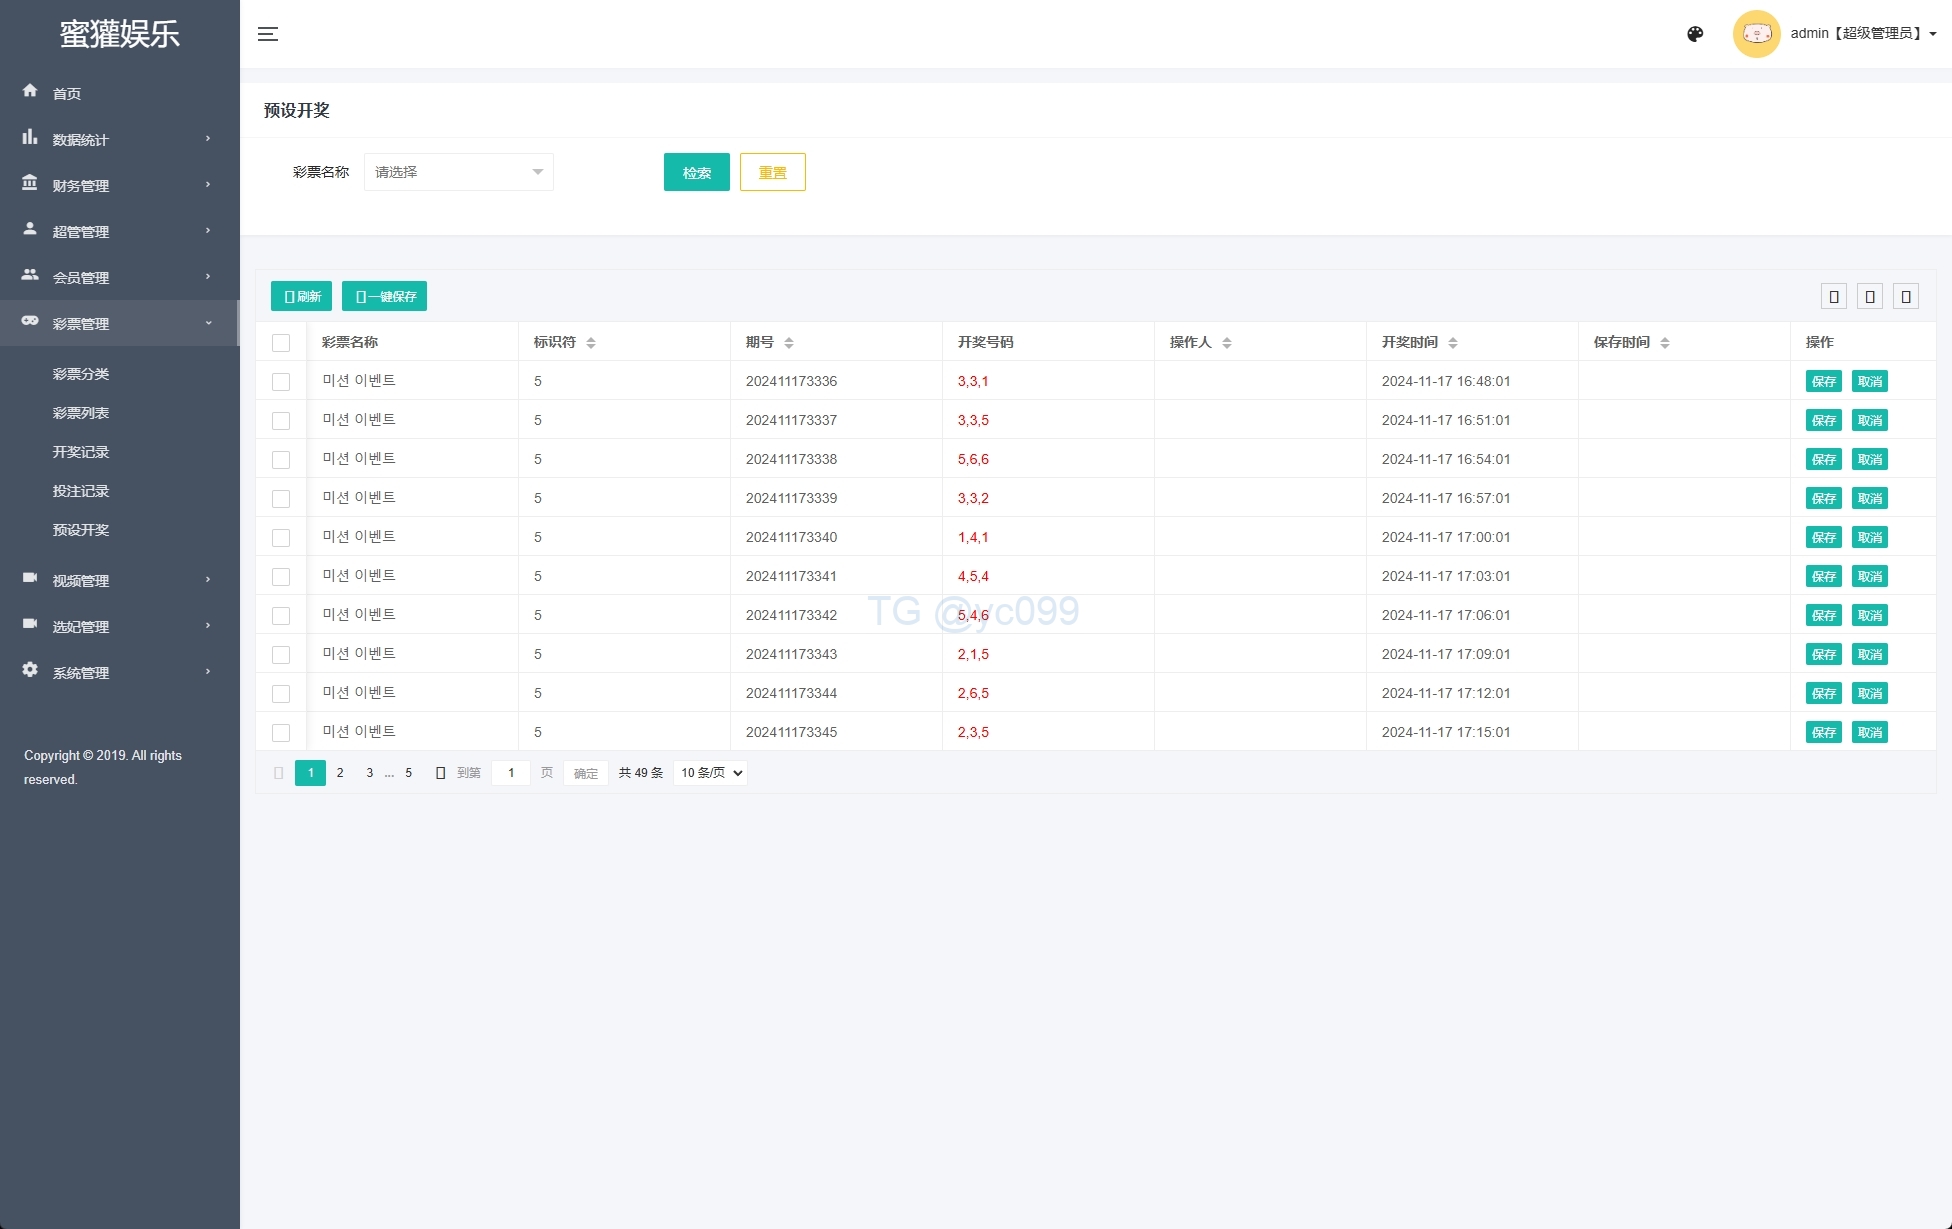Open the theme palette icon

tap(1695, 34)
